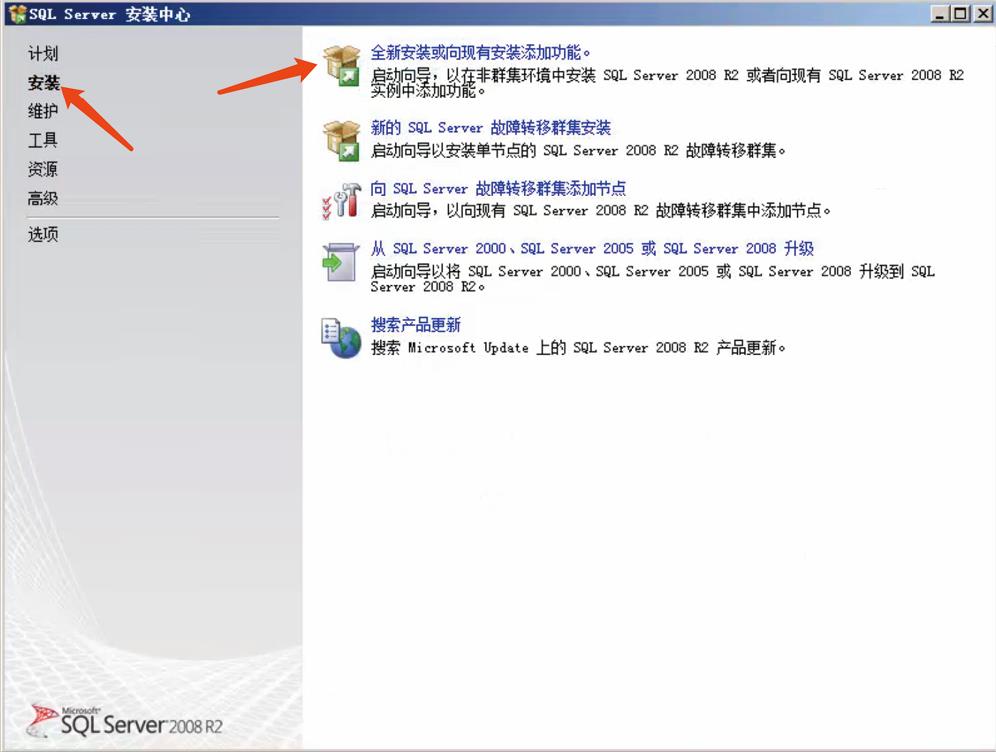Click the add node tools icon
This screenshot has width=996, height=752.
[x=342, y=200]
